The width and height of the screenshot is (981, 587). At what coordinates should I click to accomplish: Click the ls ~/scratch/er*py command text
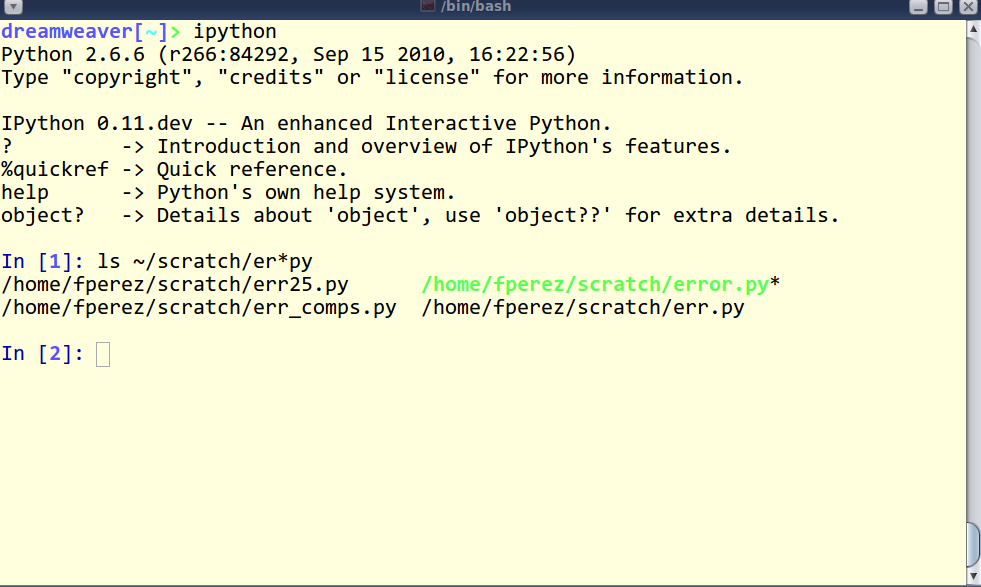click(x=205, y=262)
